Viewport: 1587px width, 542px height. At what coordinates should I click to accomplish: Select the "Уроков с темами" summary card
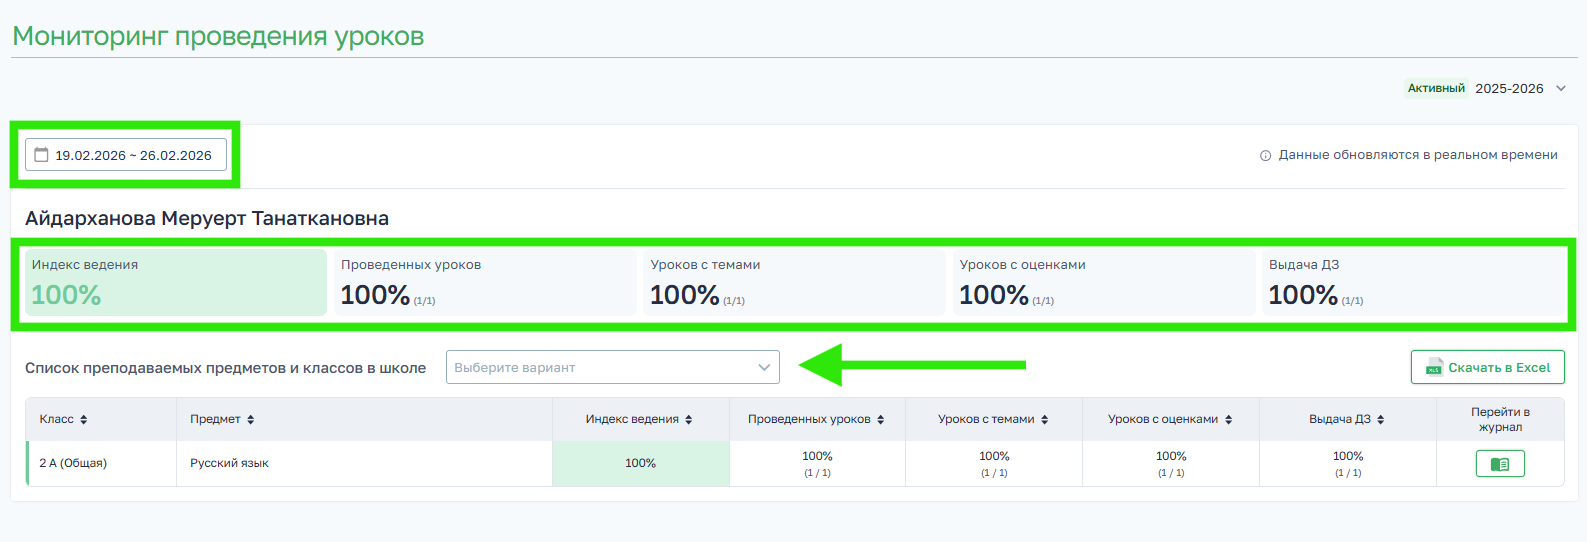click(x=794, y=283)
